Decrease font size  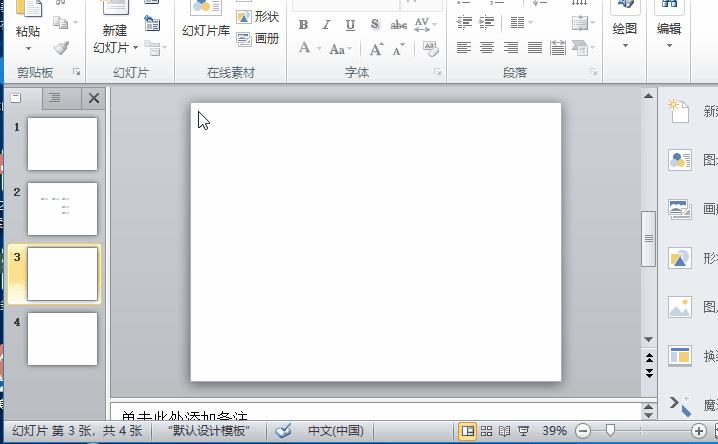pyautogui.click(x=398, y=49)
